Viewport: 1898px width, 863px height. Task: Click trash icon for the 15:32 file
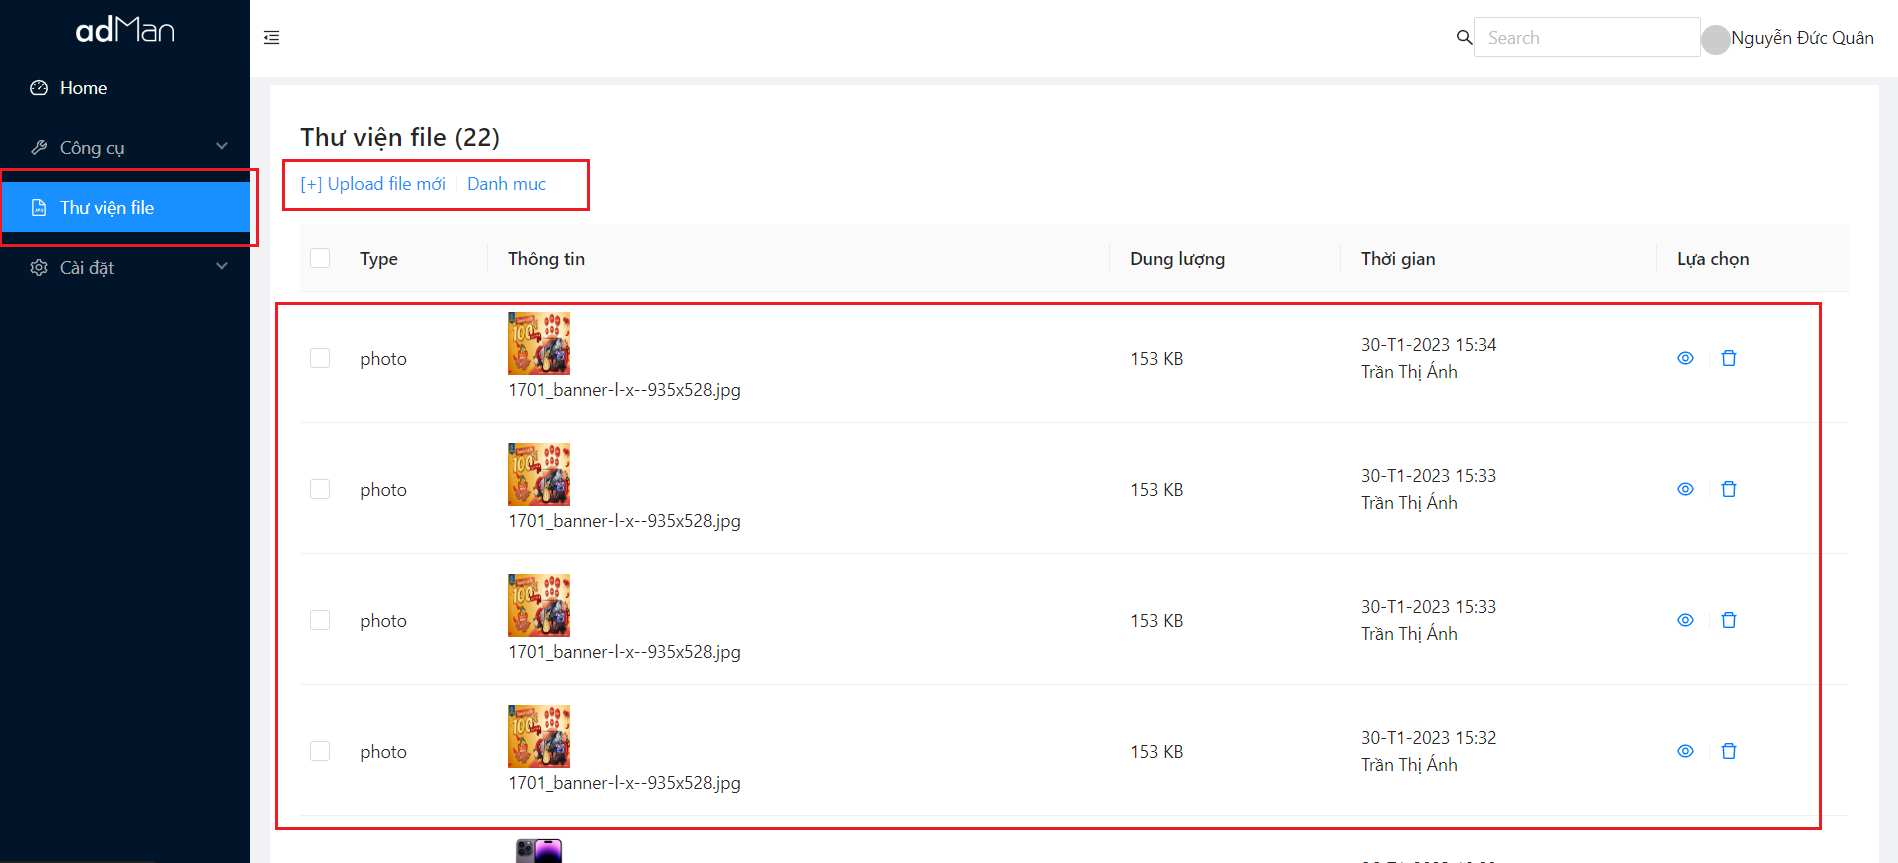pyautogui.click(x=1729, y=751)
